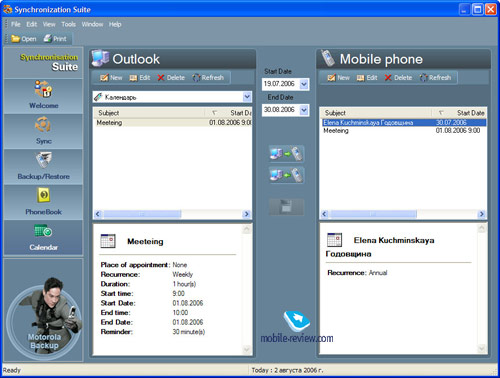Click the disabled save diskette button
The image size is (500, 378).
[286, 207]
